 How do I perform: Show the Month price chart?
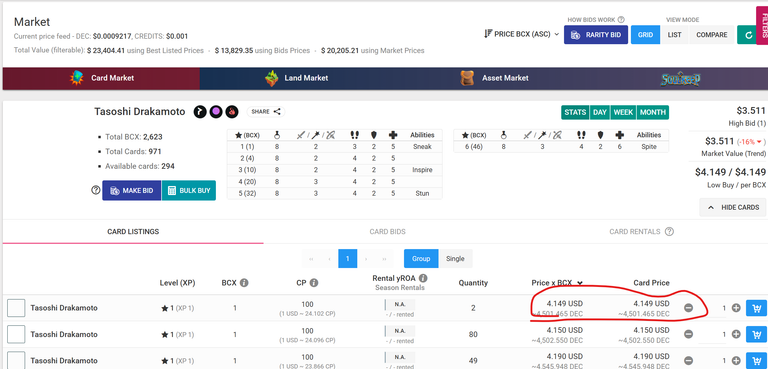coord(652,112)
